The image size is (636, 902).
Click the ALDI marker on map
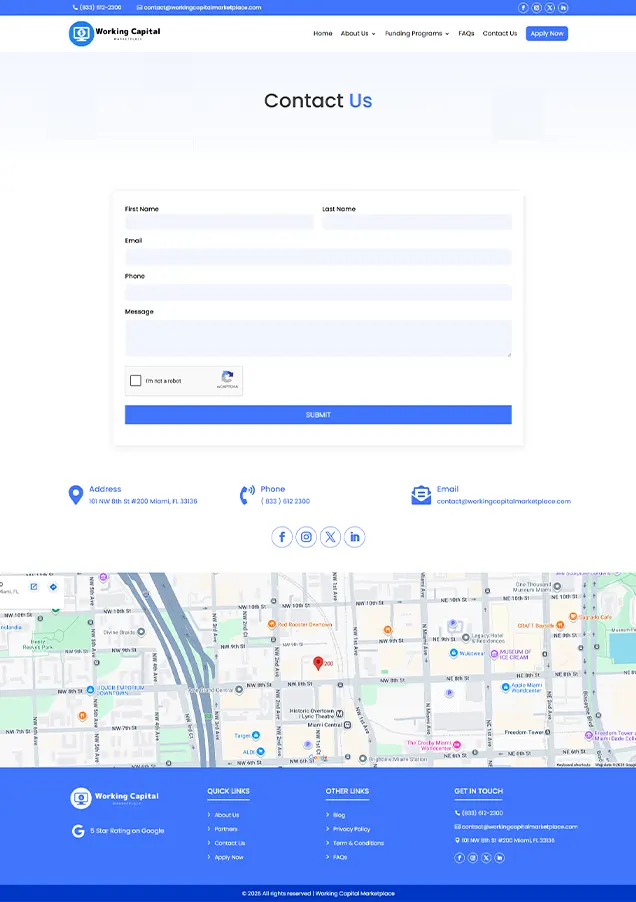(260, 751)
